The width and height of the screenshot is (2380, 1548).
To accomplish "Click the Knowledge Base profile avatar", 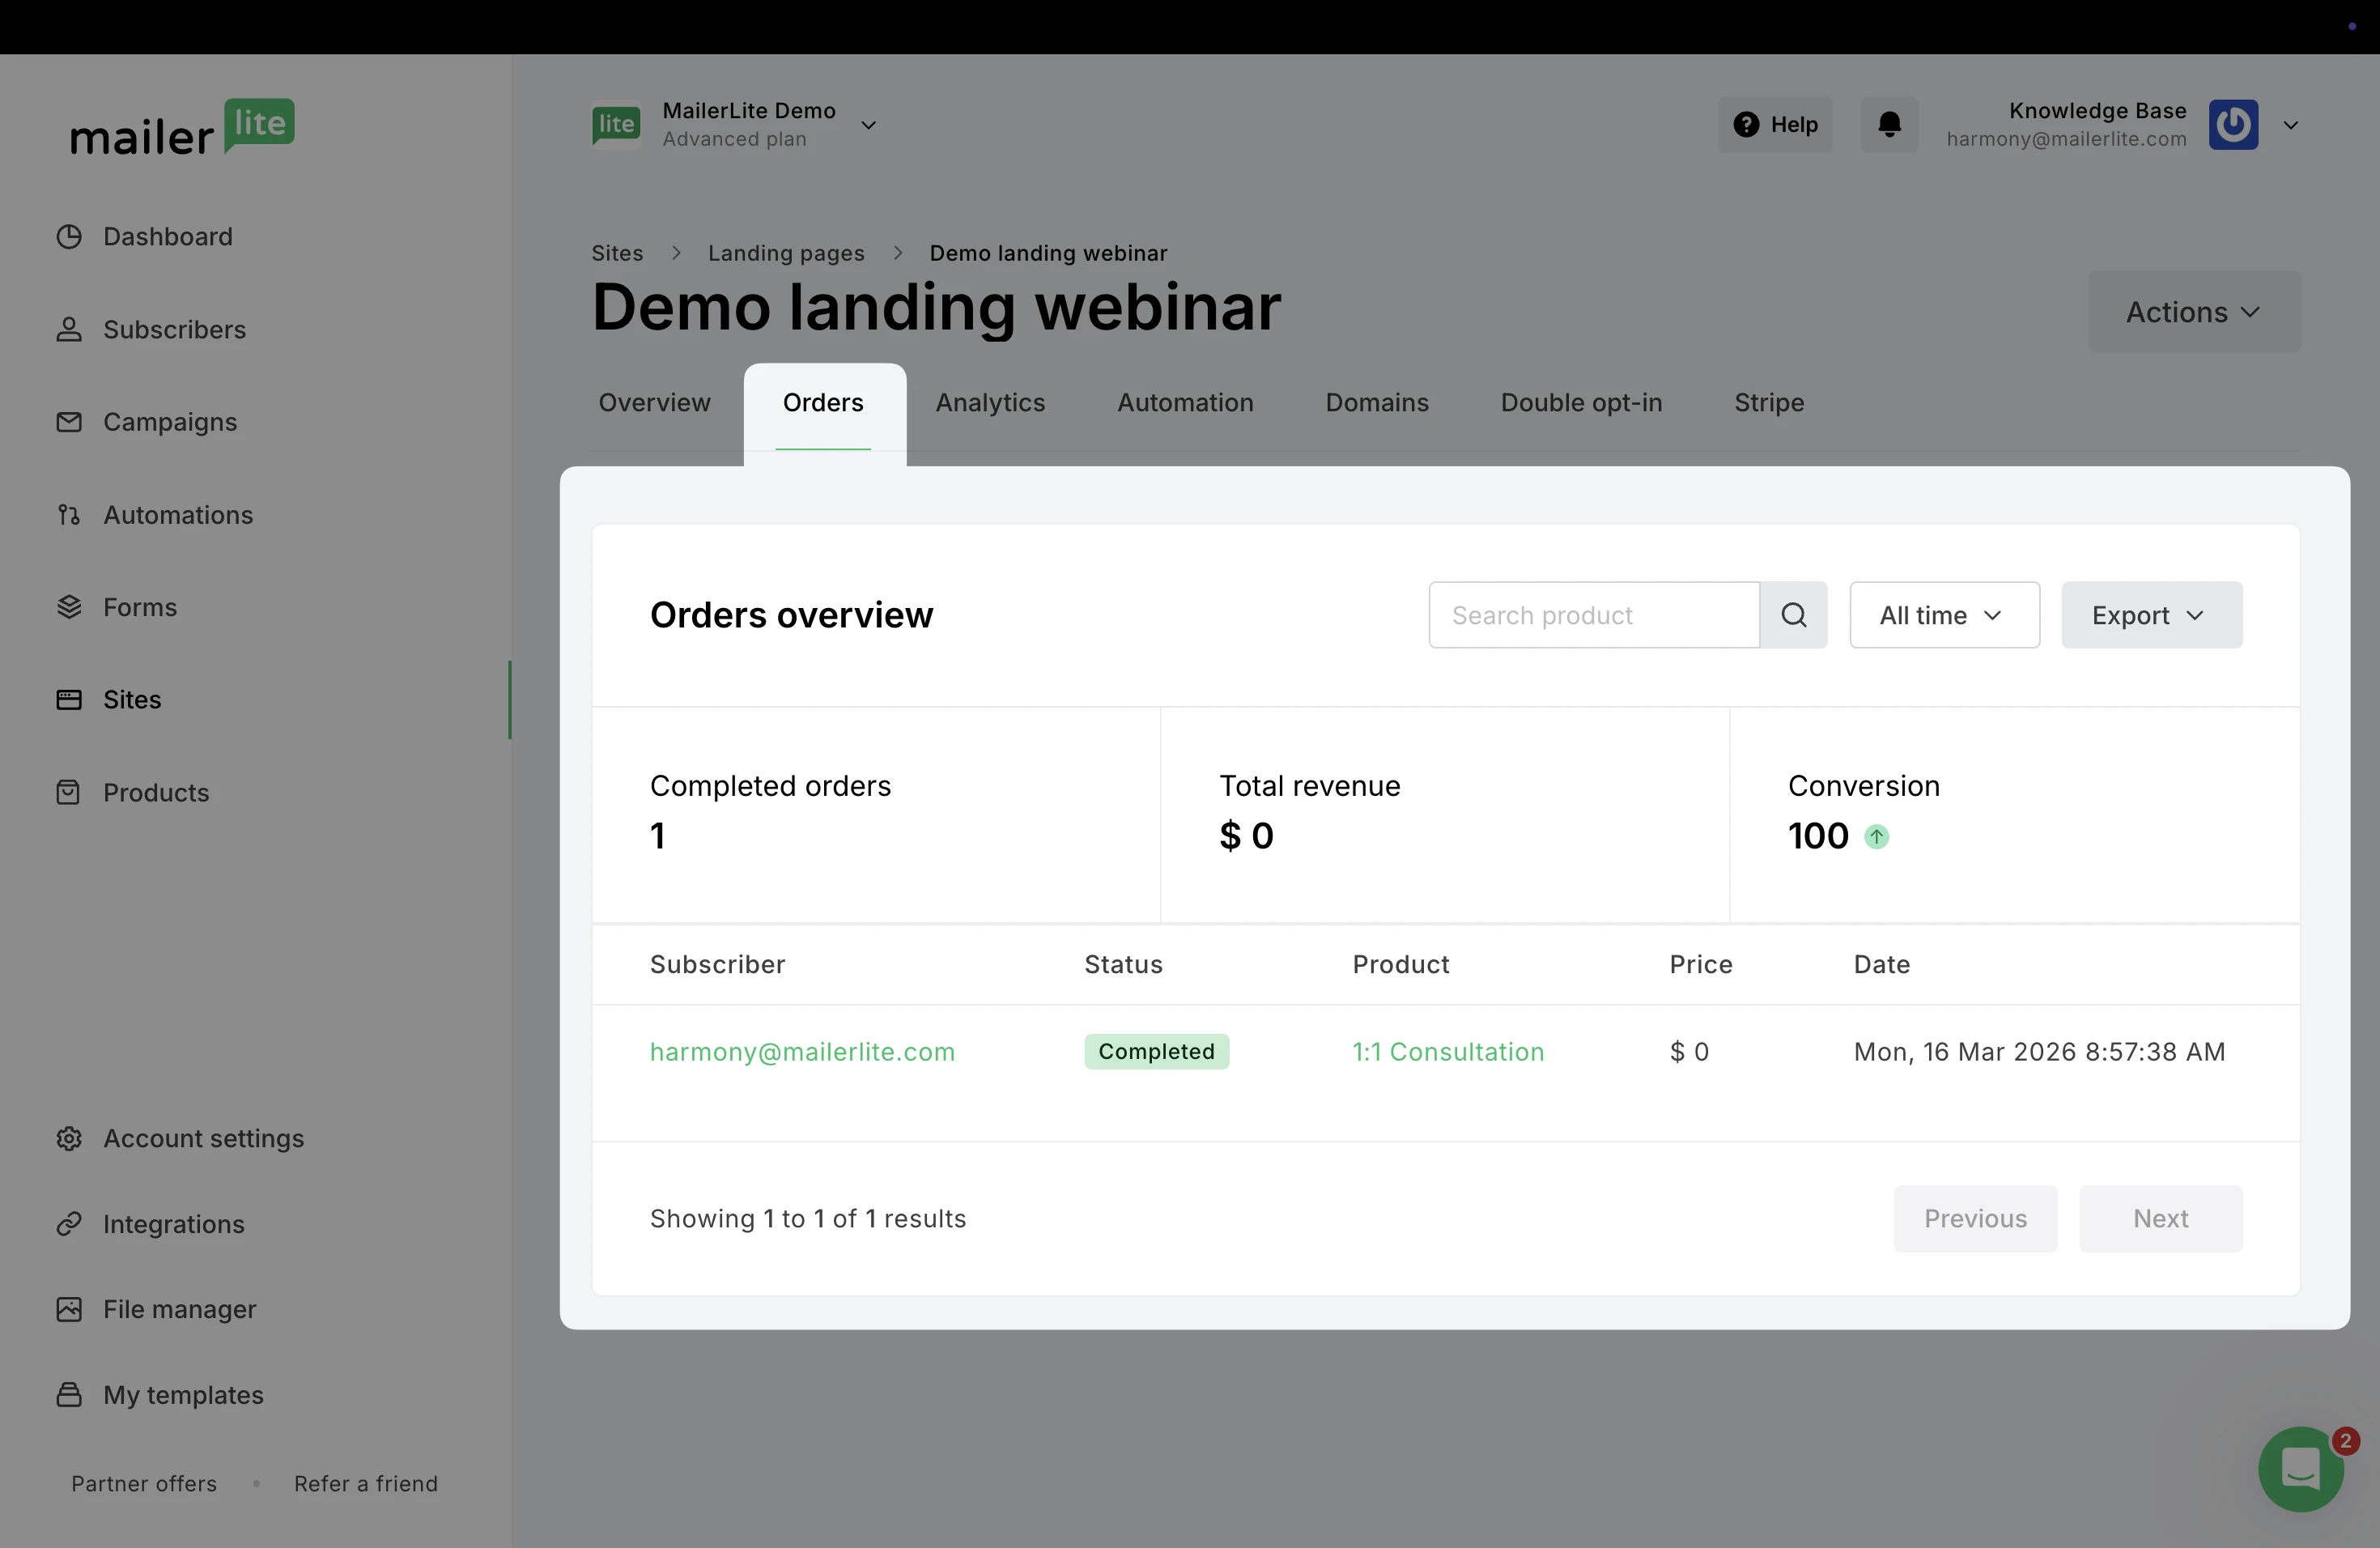I will (2233, 125).
